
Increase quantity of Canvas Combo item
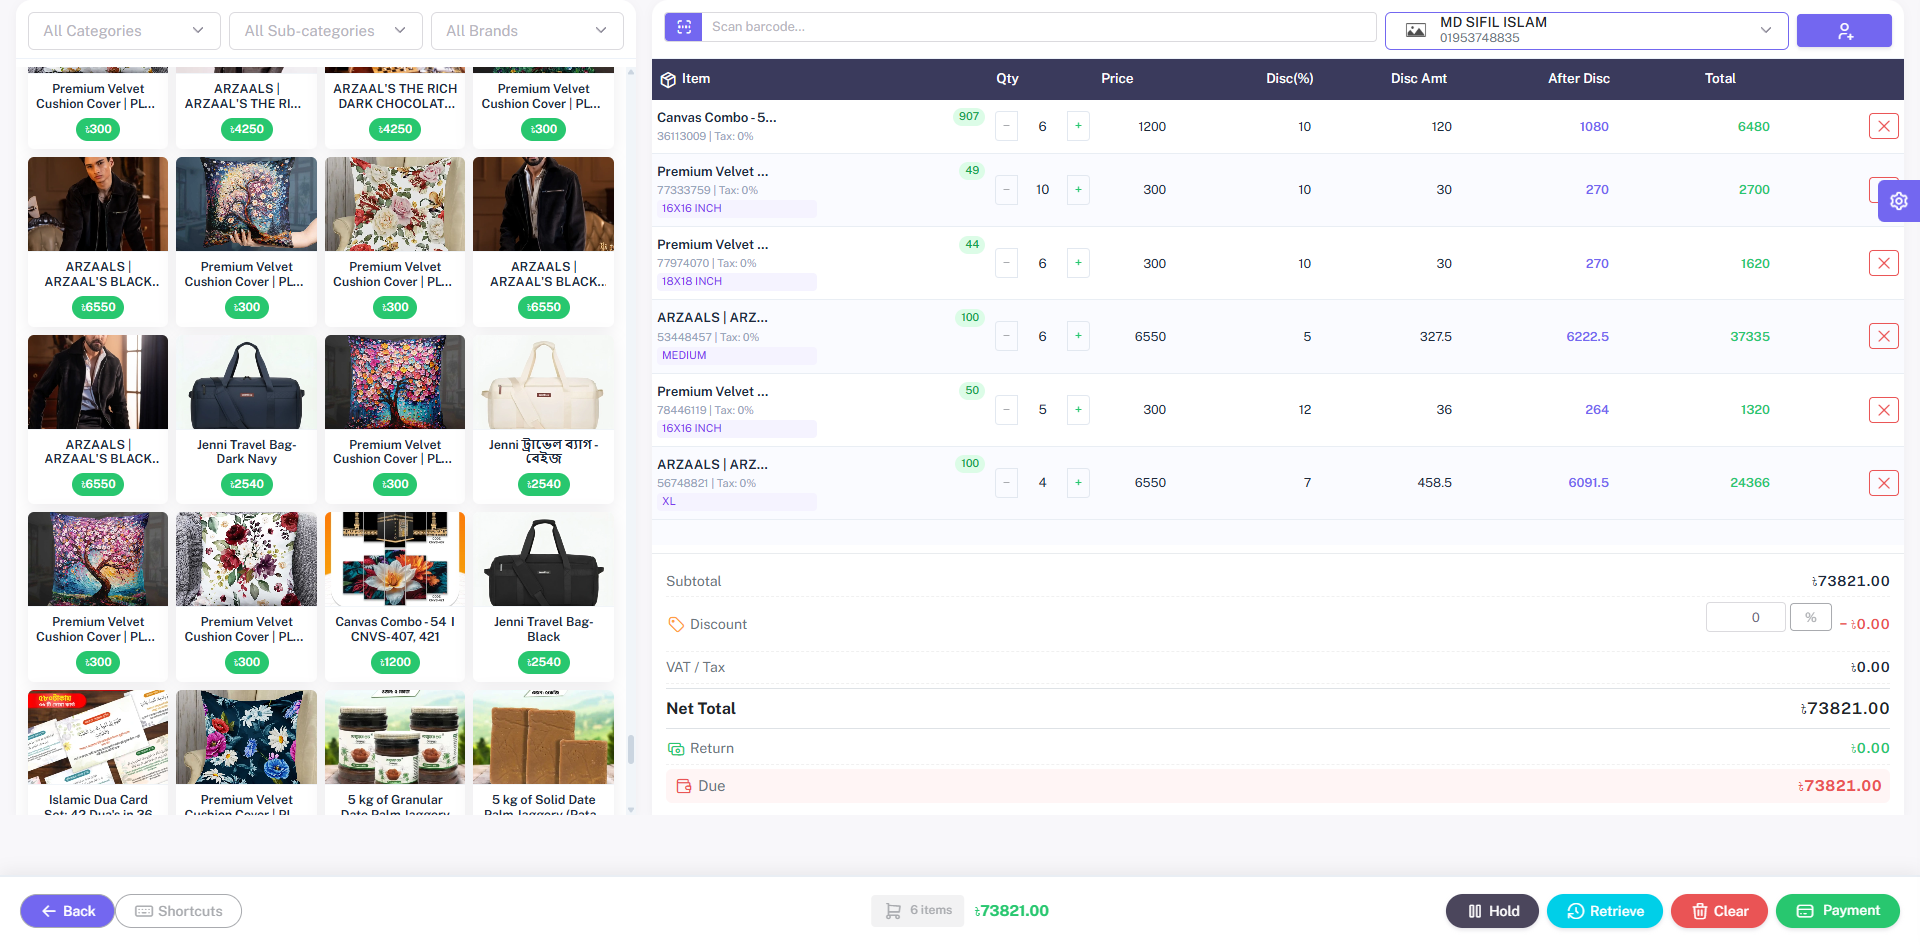[x=1078, y=126]
